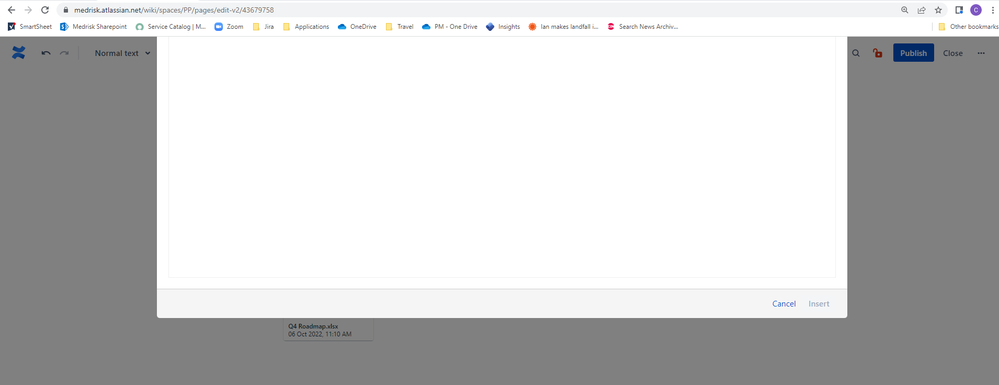This screenshot has height=385, width=999.
Task: Click the Insert button in the dialog
Action: click(x=819, y=303)
